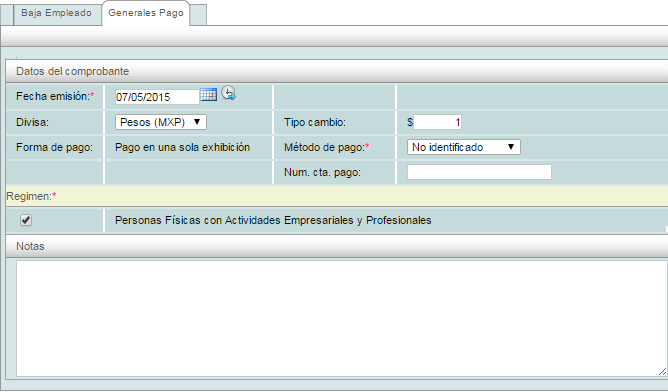Click the Datos del comprobante section header
668x392 pixels.
click(x=337, y=71)
